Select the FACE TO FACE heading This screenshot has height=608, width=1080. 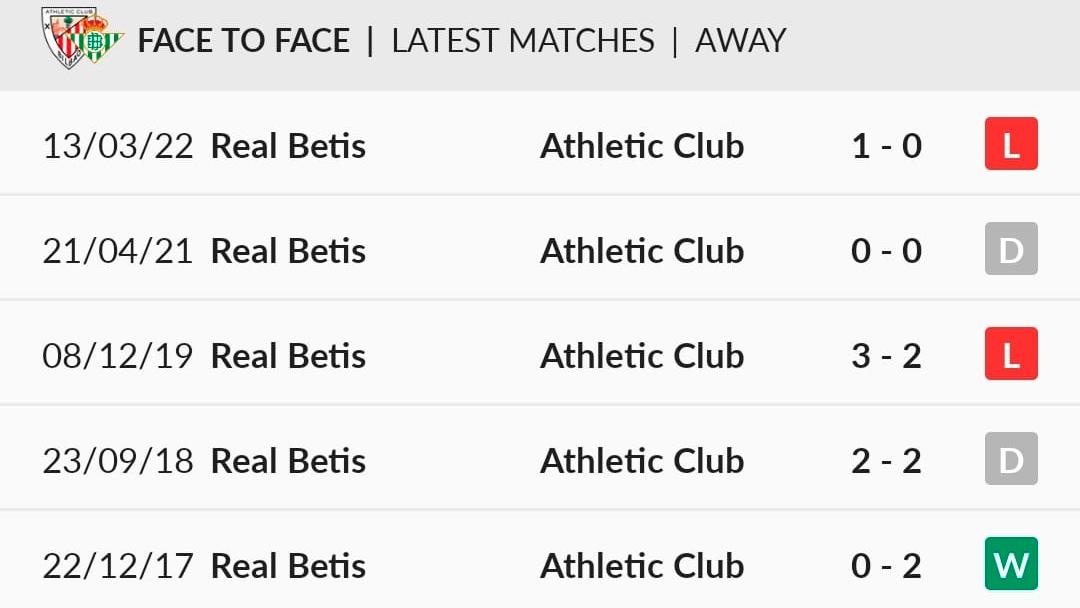(244, 41)
